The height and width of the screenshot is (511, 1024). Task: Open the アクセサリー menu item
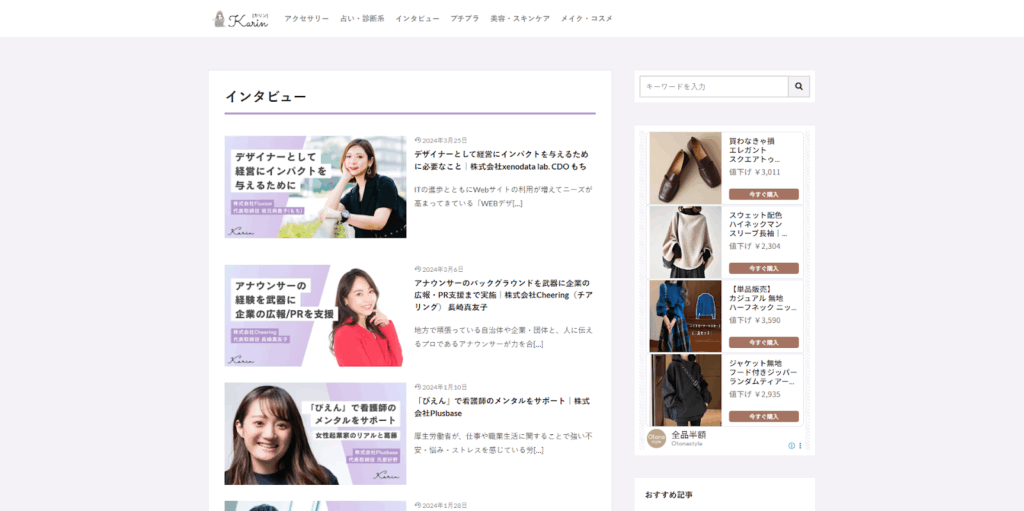(306, 19)
